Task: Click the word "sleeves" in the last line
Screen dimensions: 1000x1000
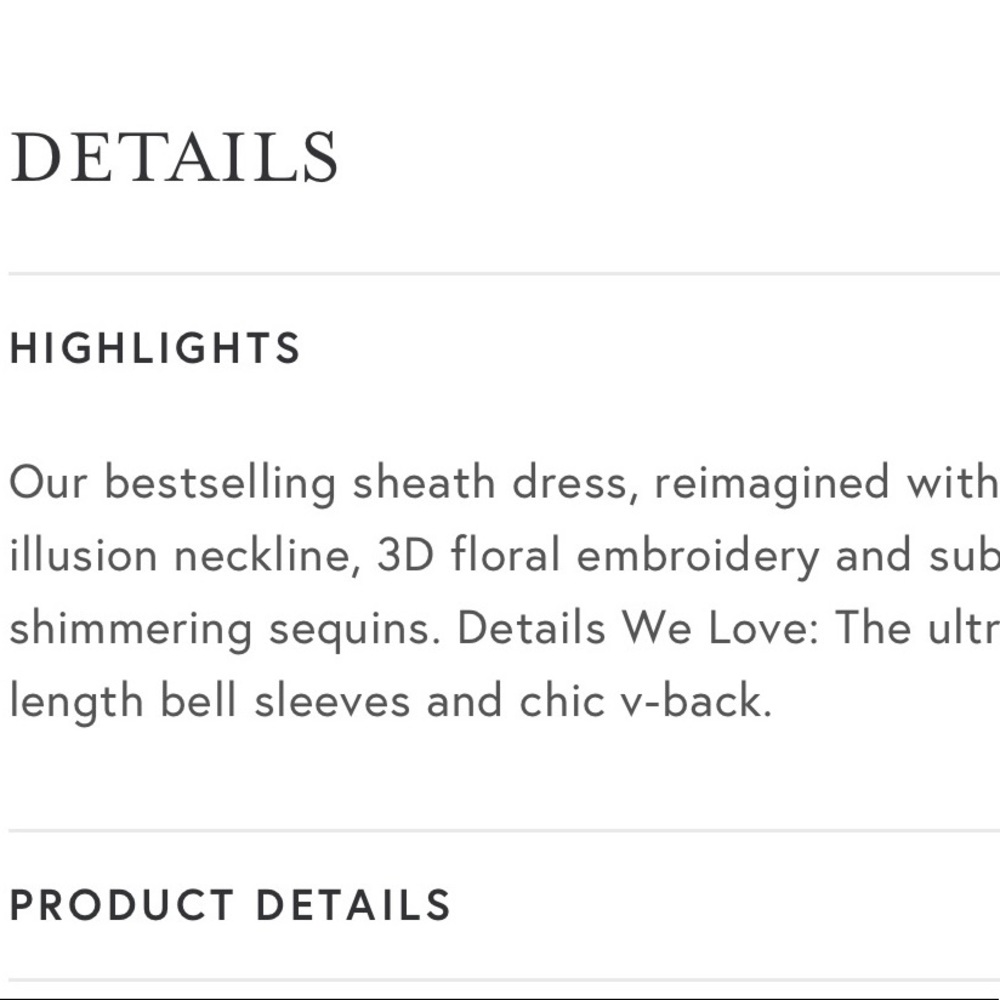Action: [x=332, y=700]
